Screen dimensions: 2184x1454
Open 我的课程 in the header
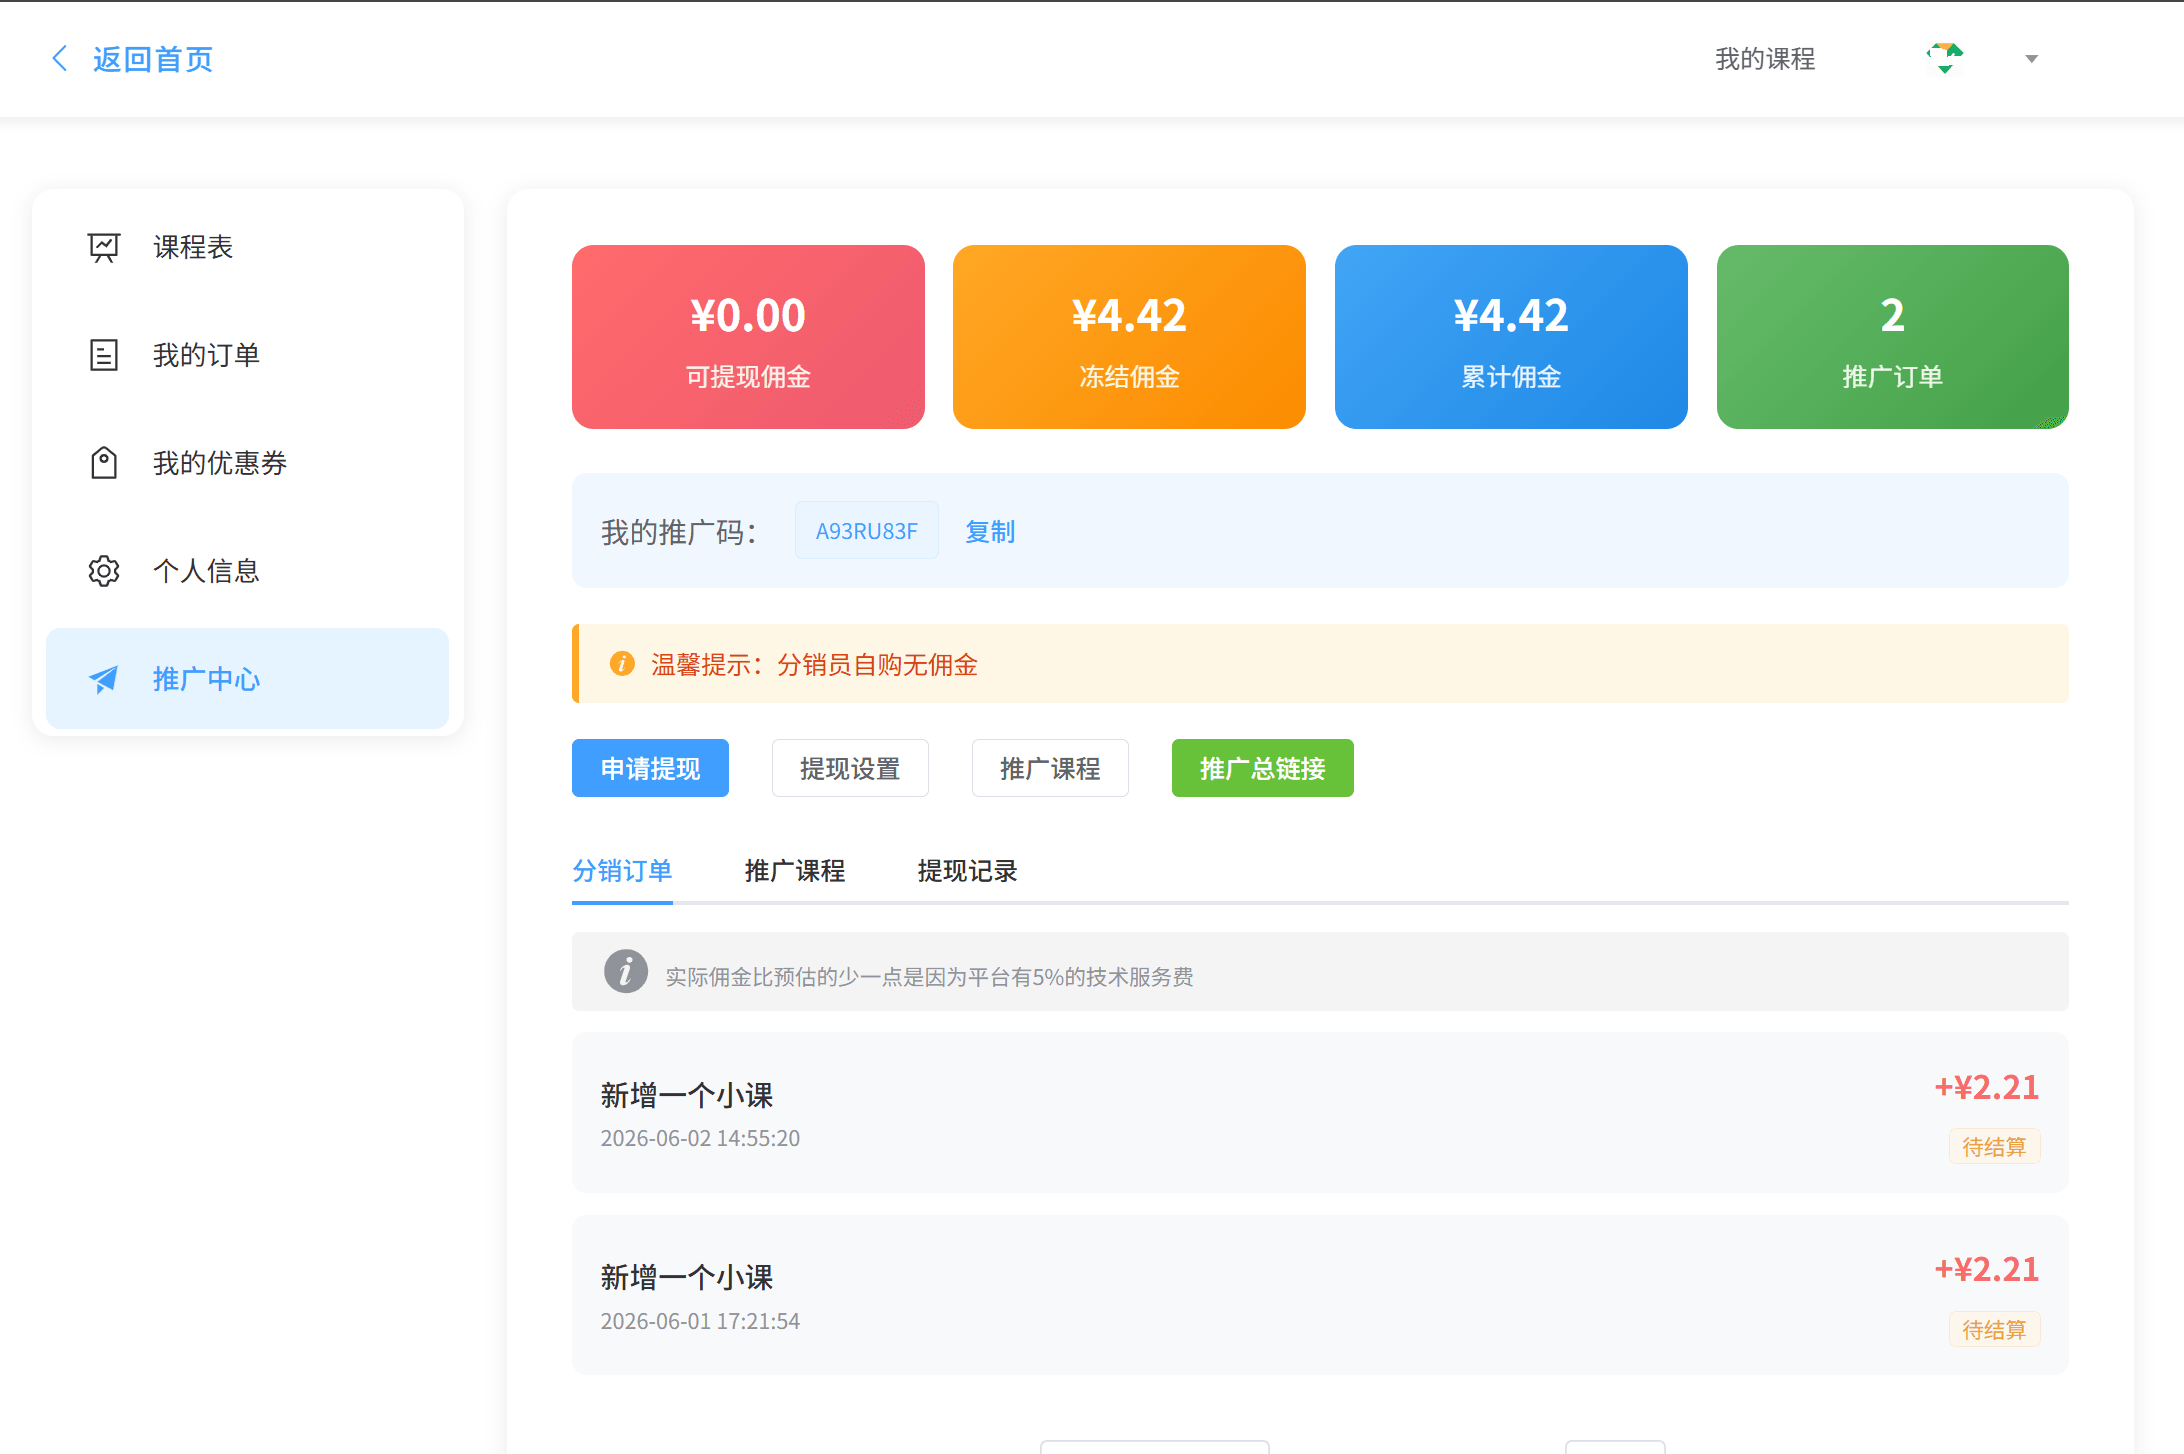pyautogui.click(x=1765, y=59)
